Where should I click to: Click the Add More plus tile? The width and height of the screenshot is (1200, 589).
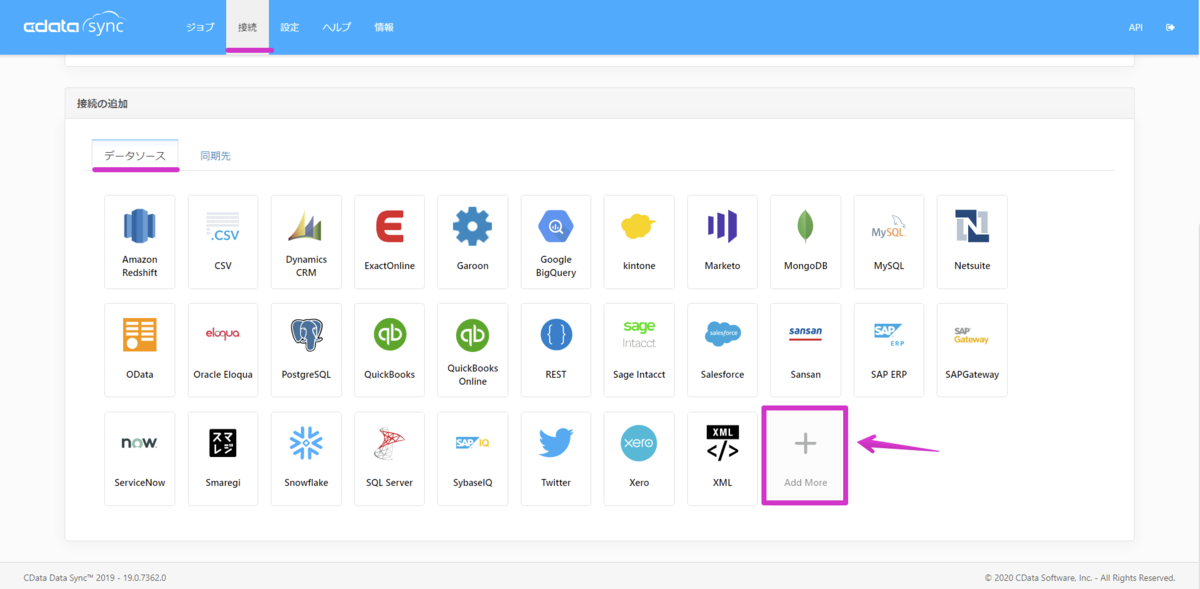[x=805, y=456]
